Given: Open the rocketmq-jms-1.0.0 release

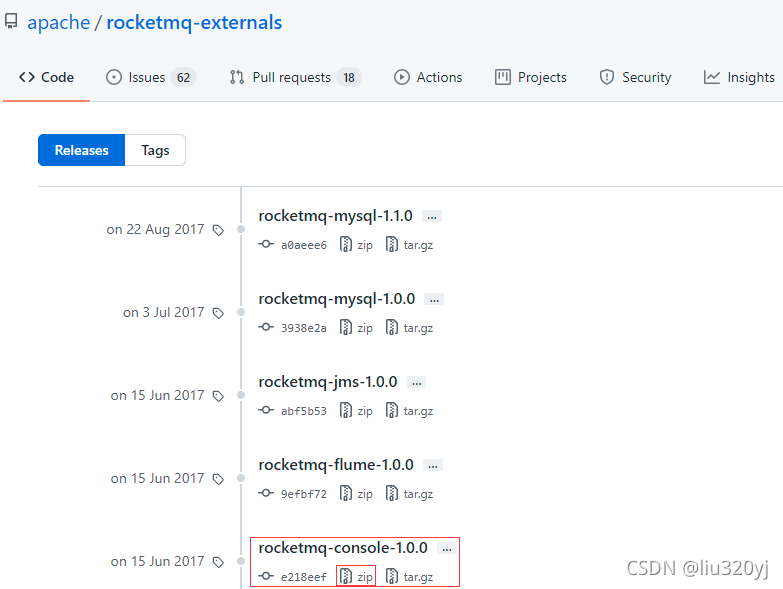Looking at the screenshot, I should click(328, 381).
